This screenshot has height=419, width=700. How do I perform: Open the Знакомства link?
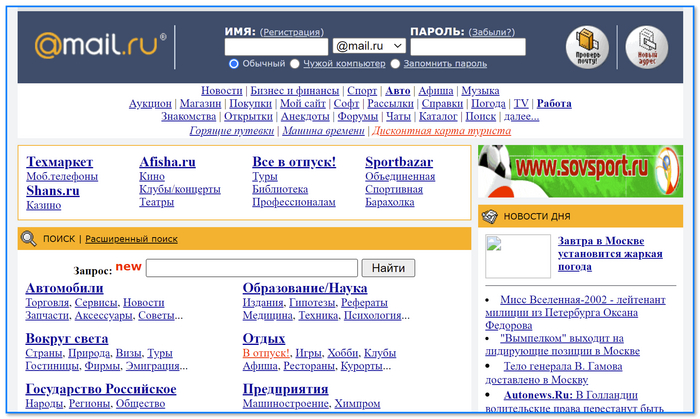point(188,116)
